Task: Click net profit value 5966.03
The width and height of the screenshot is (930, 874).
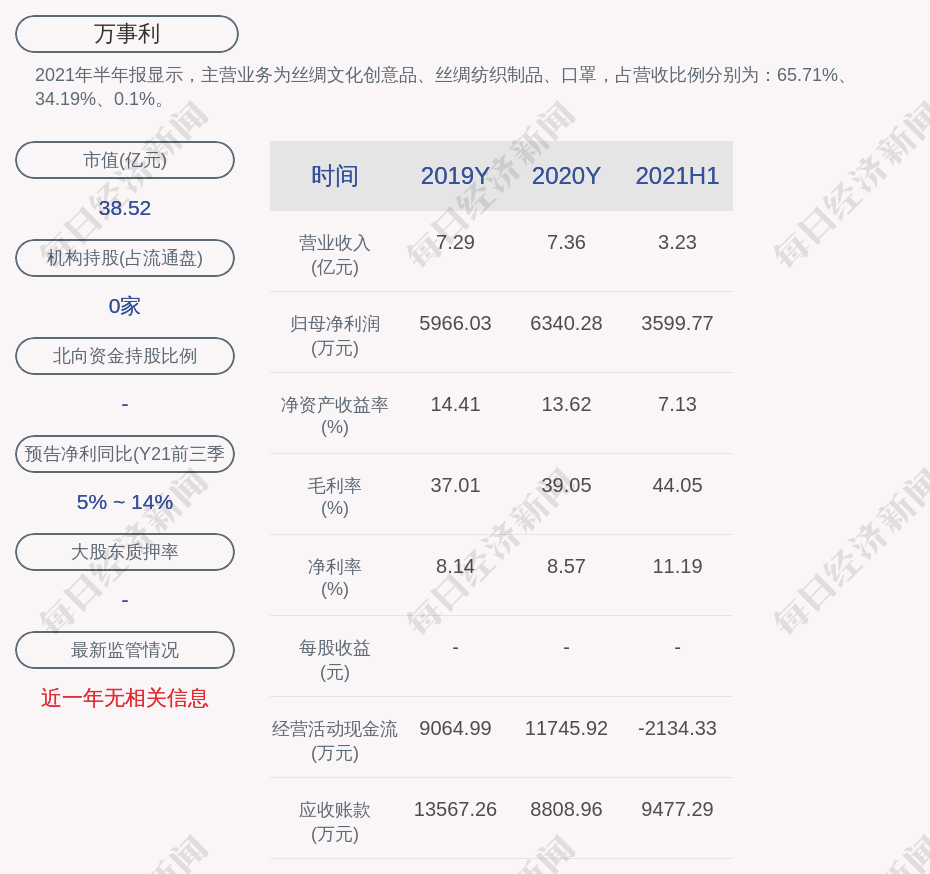Action: (455, 323)
